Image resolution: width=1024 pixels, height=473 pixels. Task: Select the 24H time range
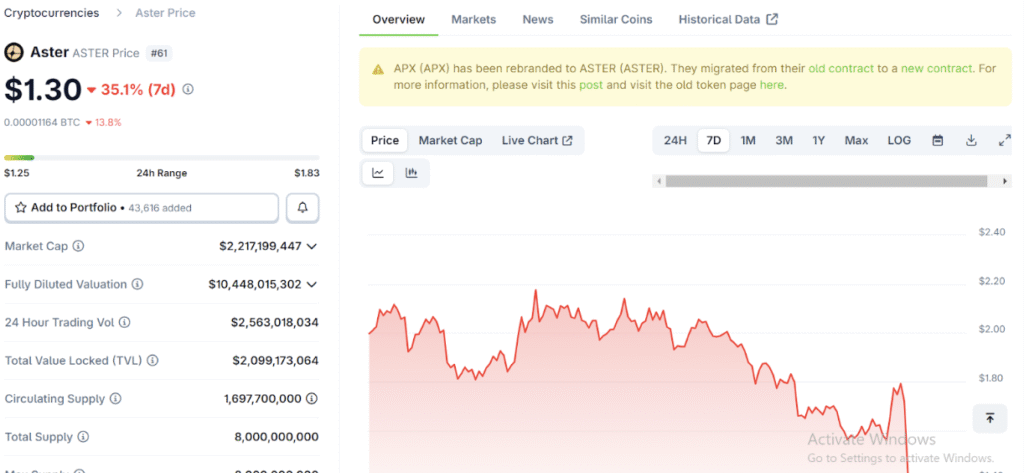675,141
